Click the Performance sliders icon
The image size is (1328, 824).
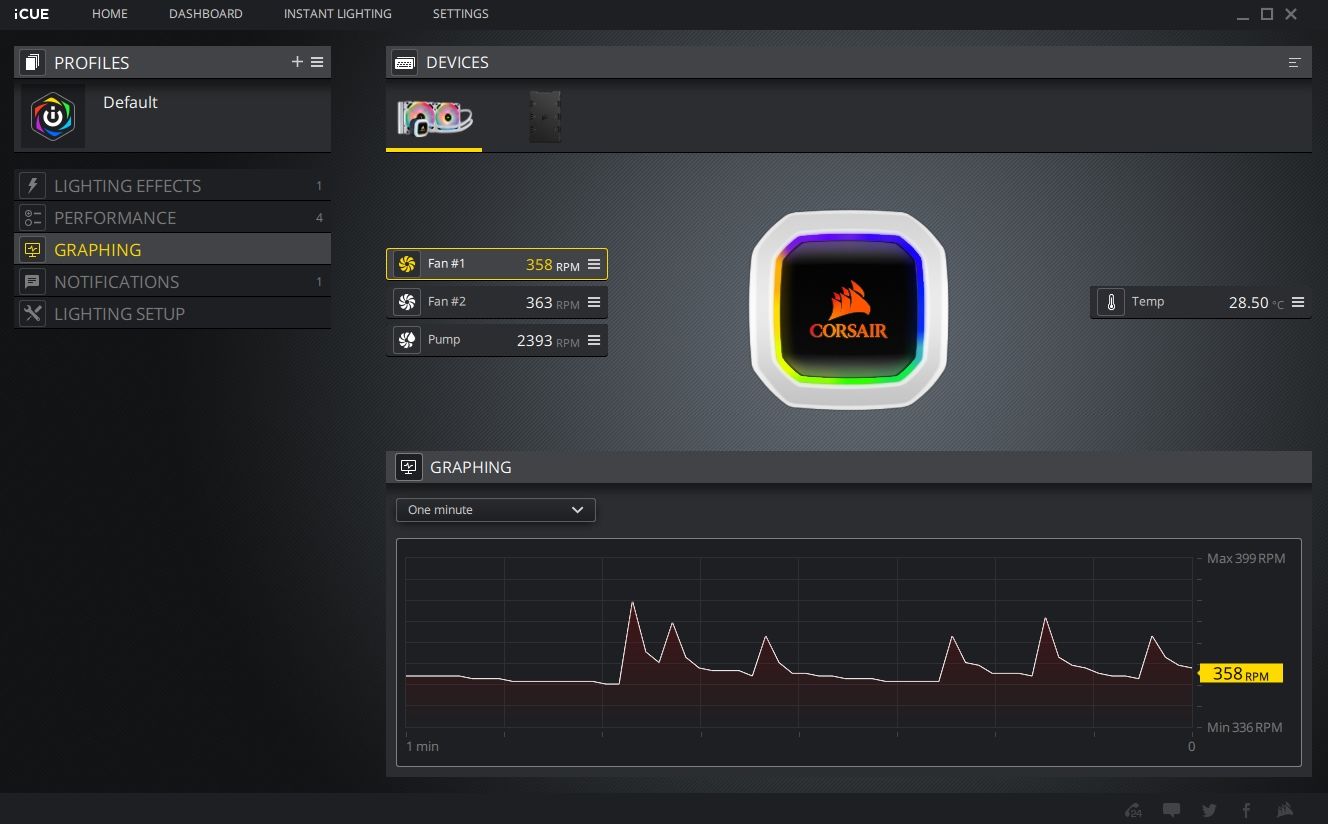point(33,218)
